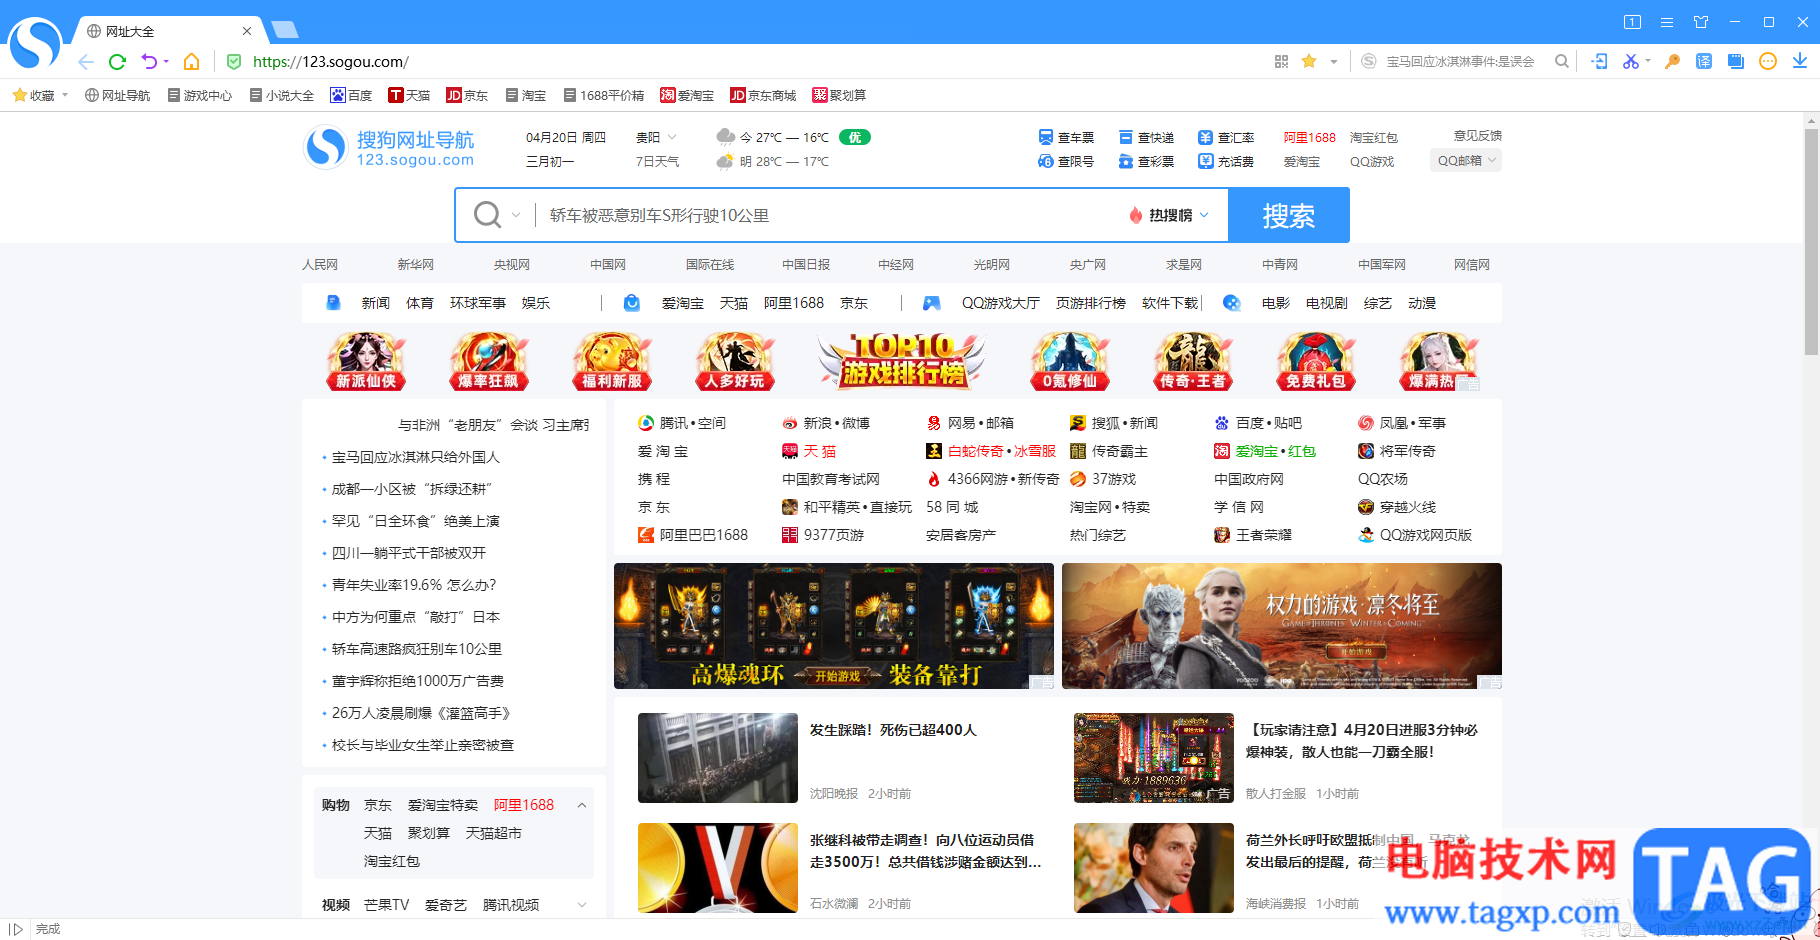Viewport: 1820px width, 940px height.
Task: Collapse the 购物 section chevron
Action: pos(582,805)
